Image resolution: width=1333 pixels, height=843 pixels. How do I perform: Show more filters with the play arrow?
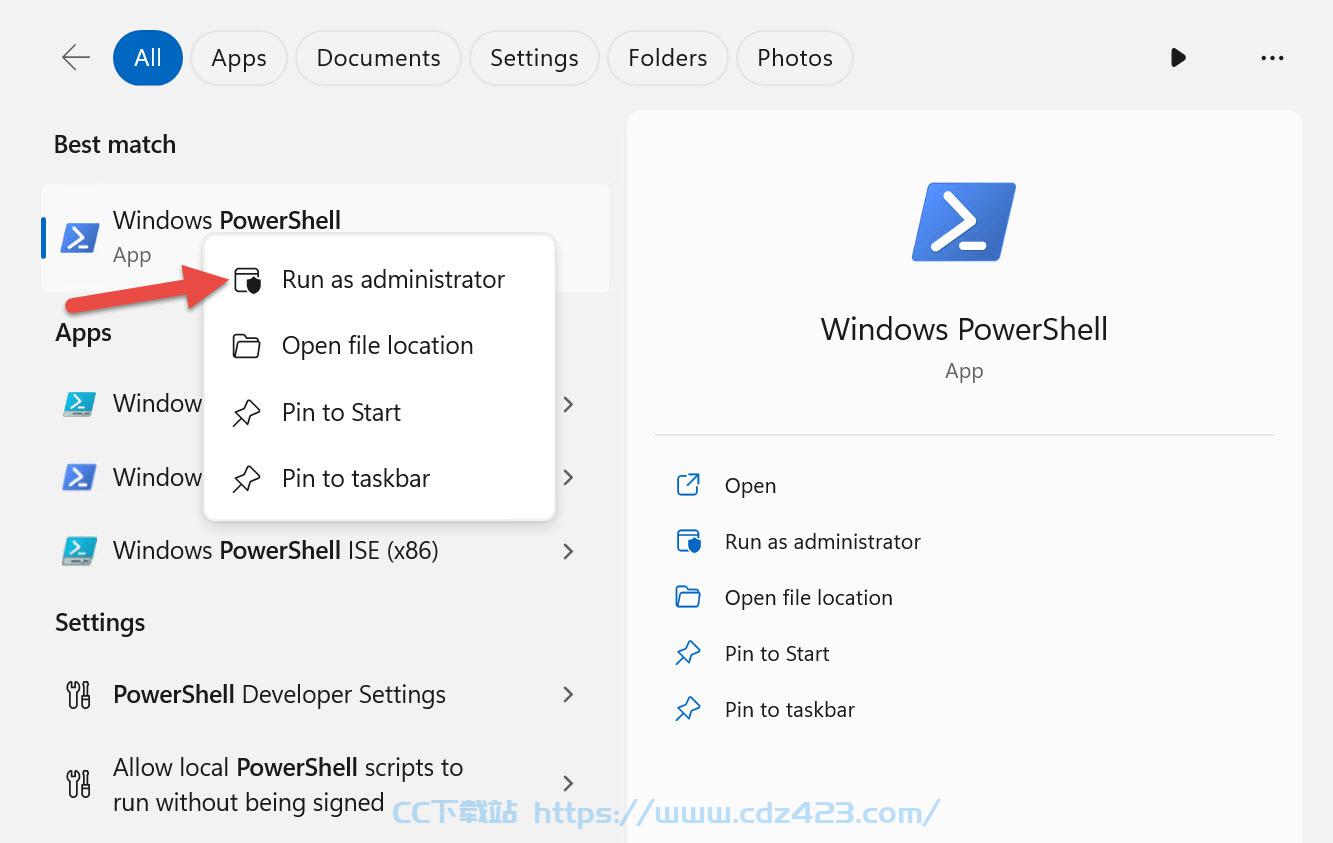[1178, 58]
